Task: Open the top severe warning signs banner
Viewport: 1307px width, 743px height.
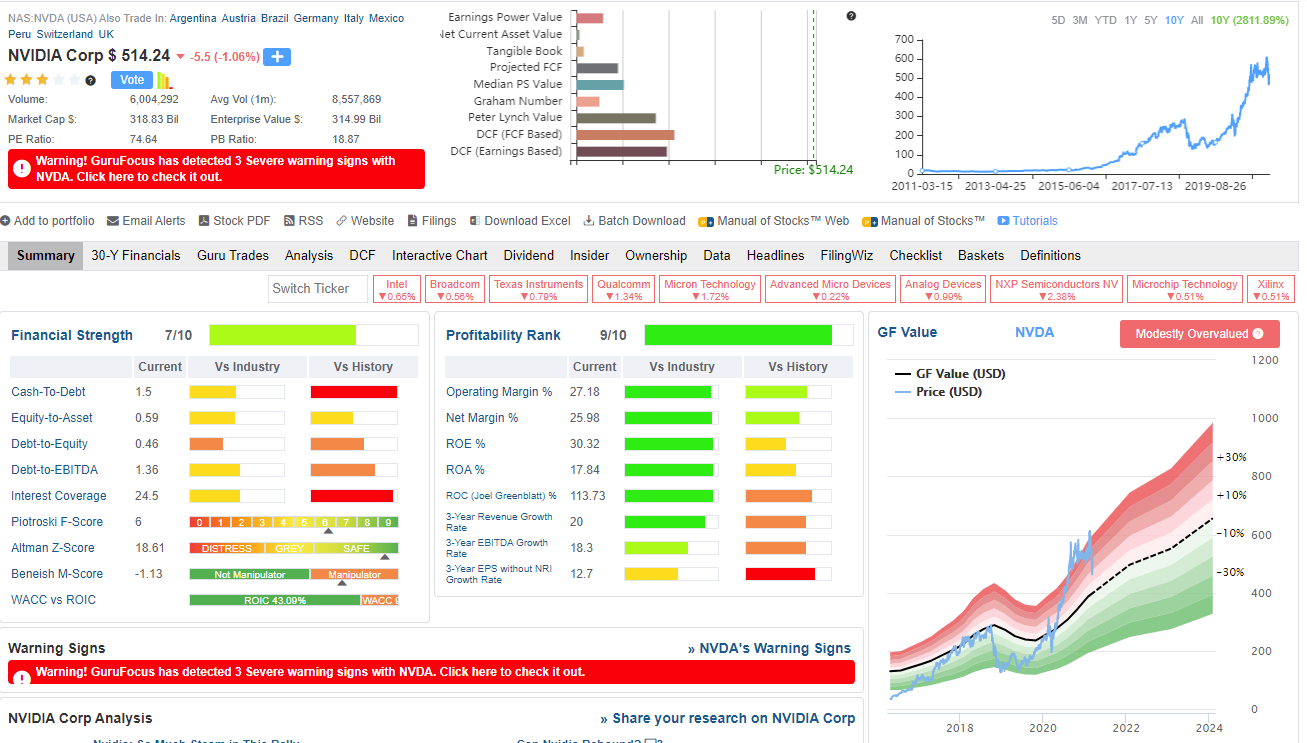Action: (x=216, y=169)
